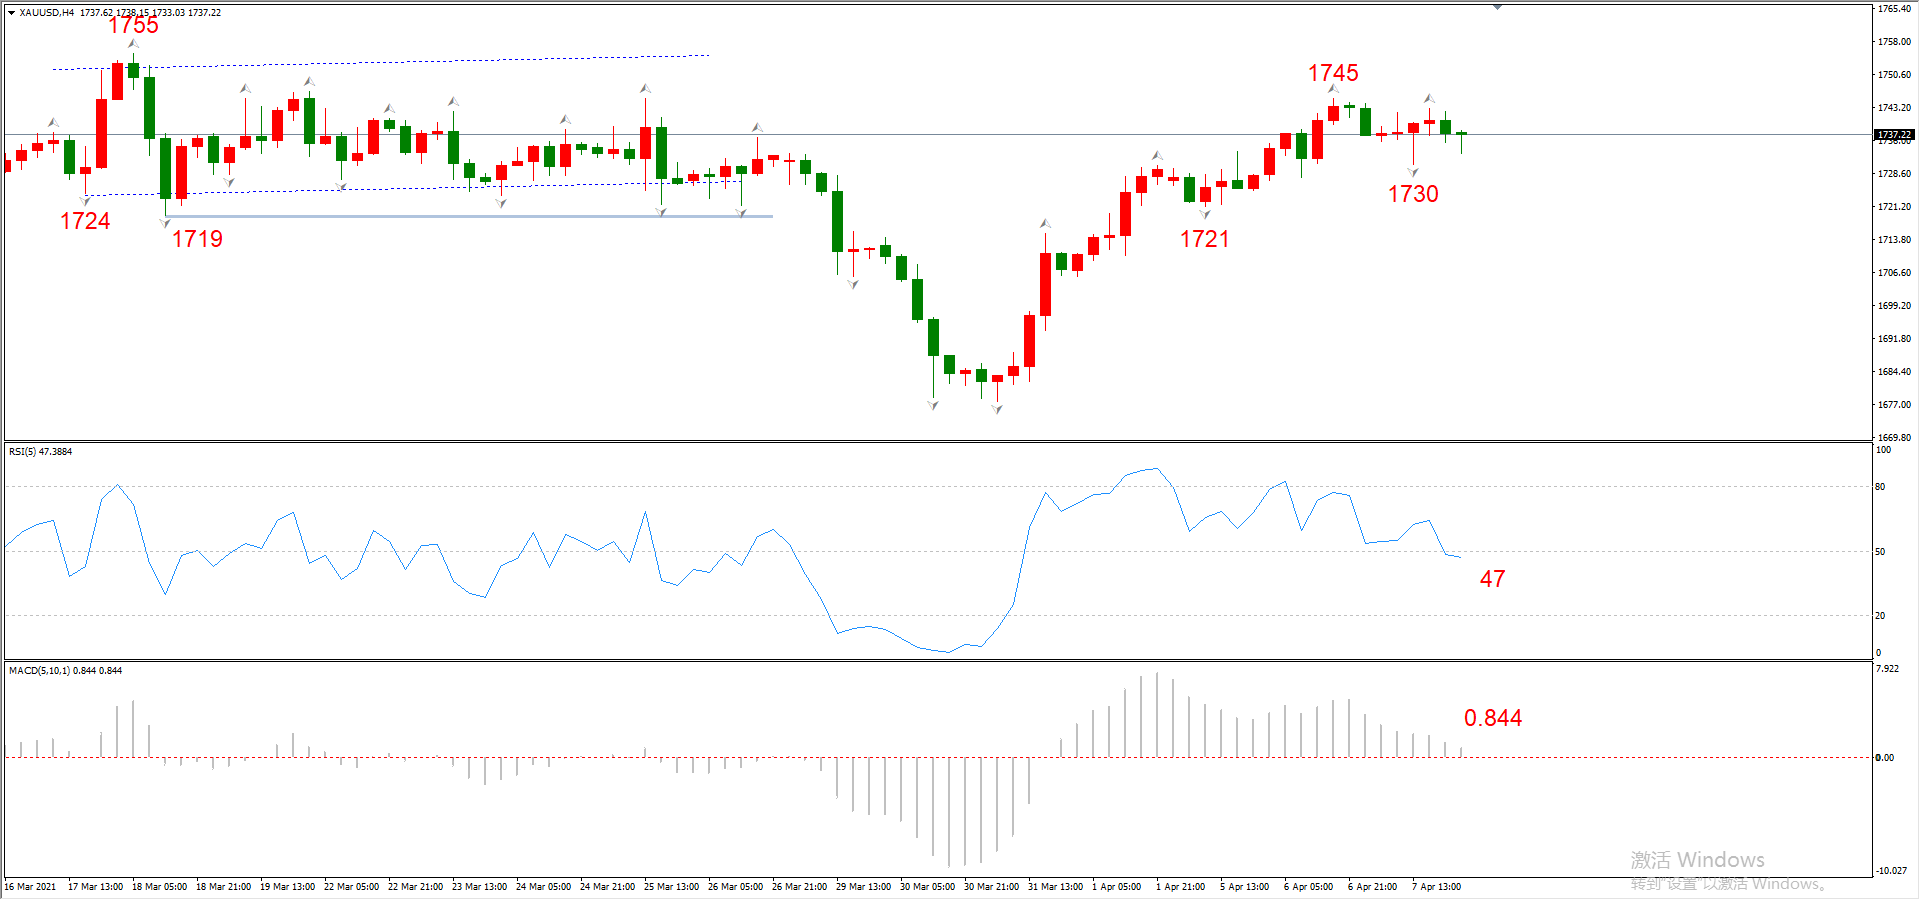Select the red 1745 annotation
1920x900 pixels.
pyautogui.click(x=1333, y=73)
